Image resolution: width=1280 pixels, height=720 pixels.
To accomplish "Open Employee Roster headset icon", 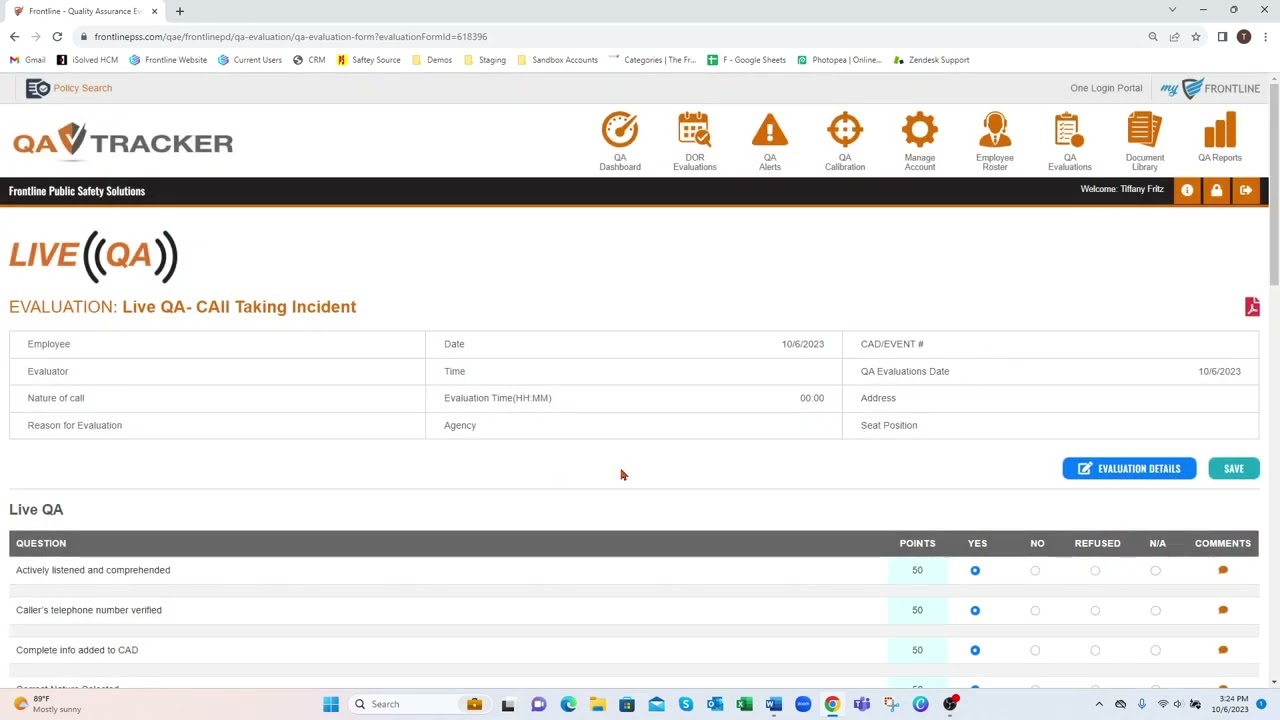I will (995, 130).
